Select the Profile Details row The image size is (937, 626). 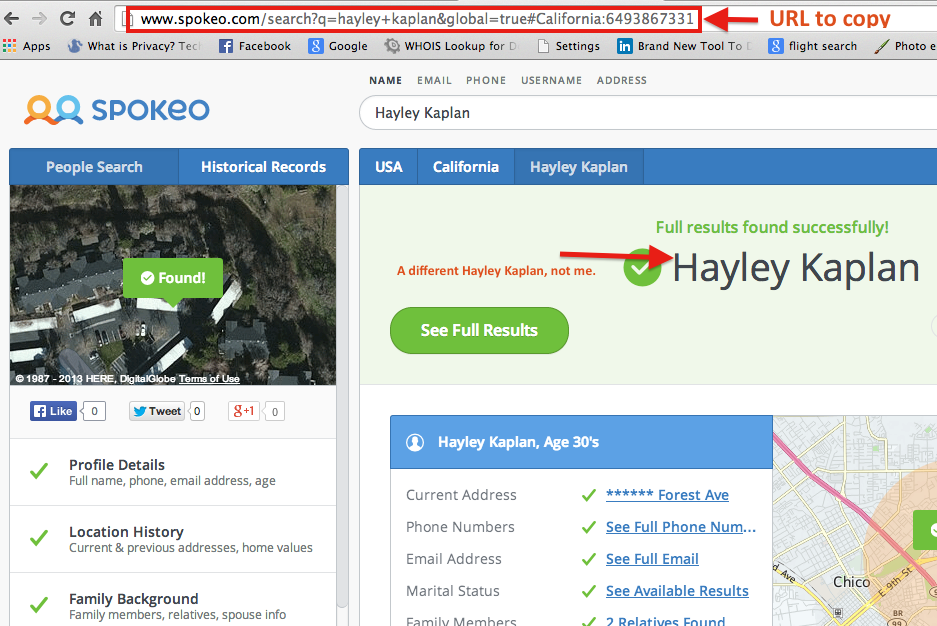173,472
